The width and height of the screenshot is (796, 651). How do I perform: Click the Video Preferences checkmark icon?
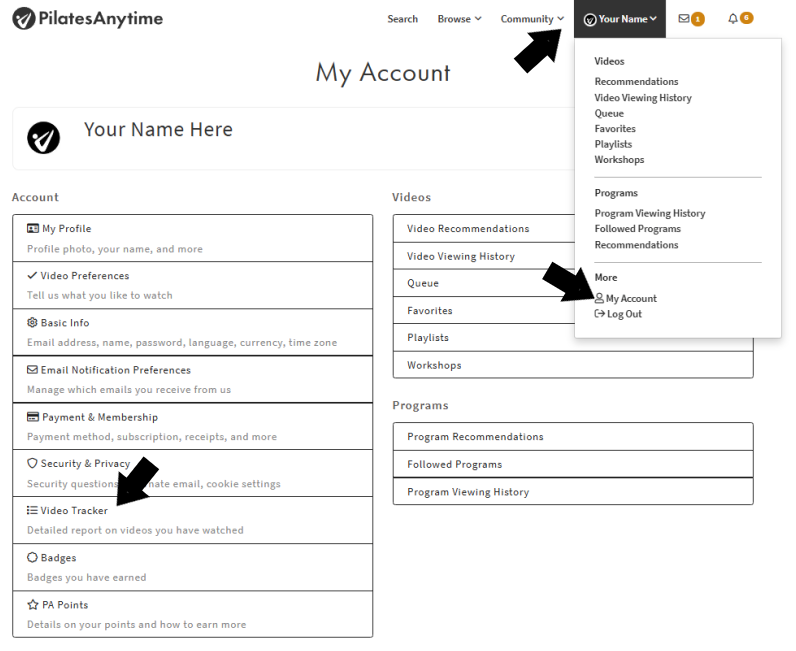coord(32,275)
